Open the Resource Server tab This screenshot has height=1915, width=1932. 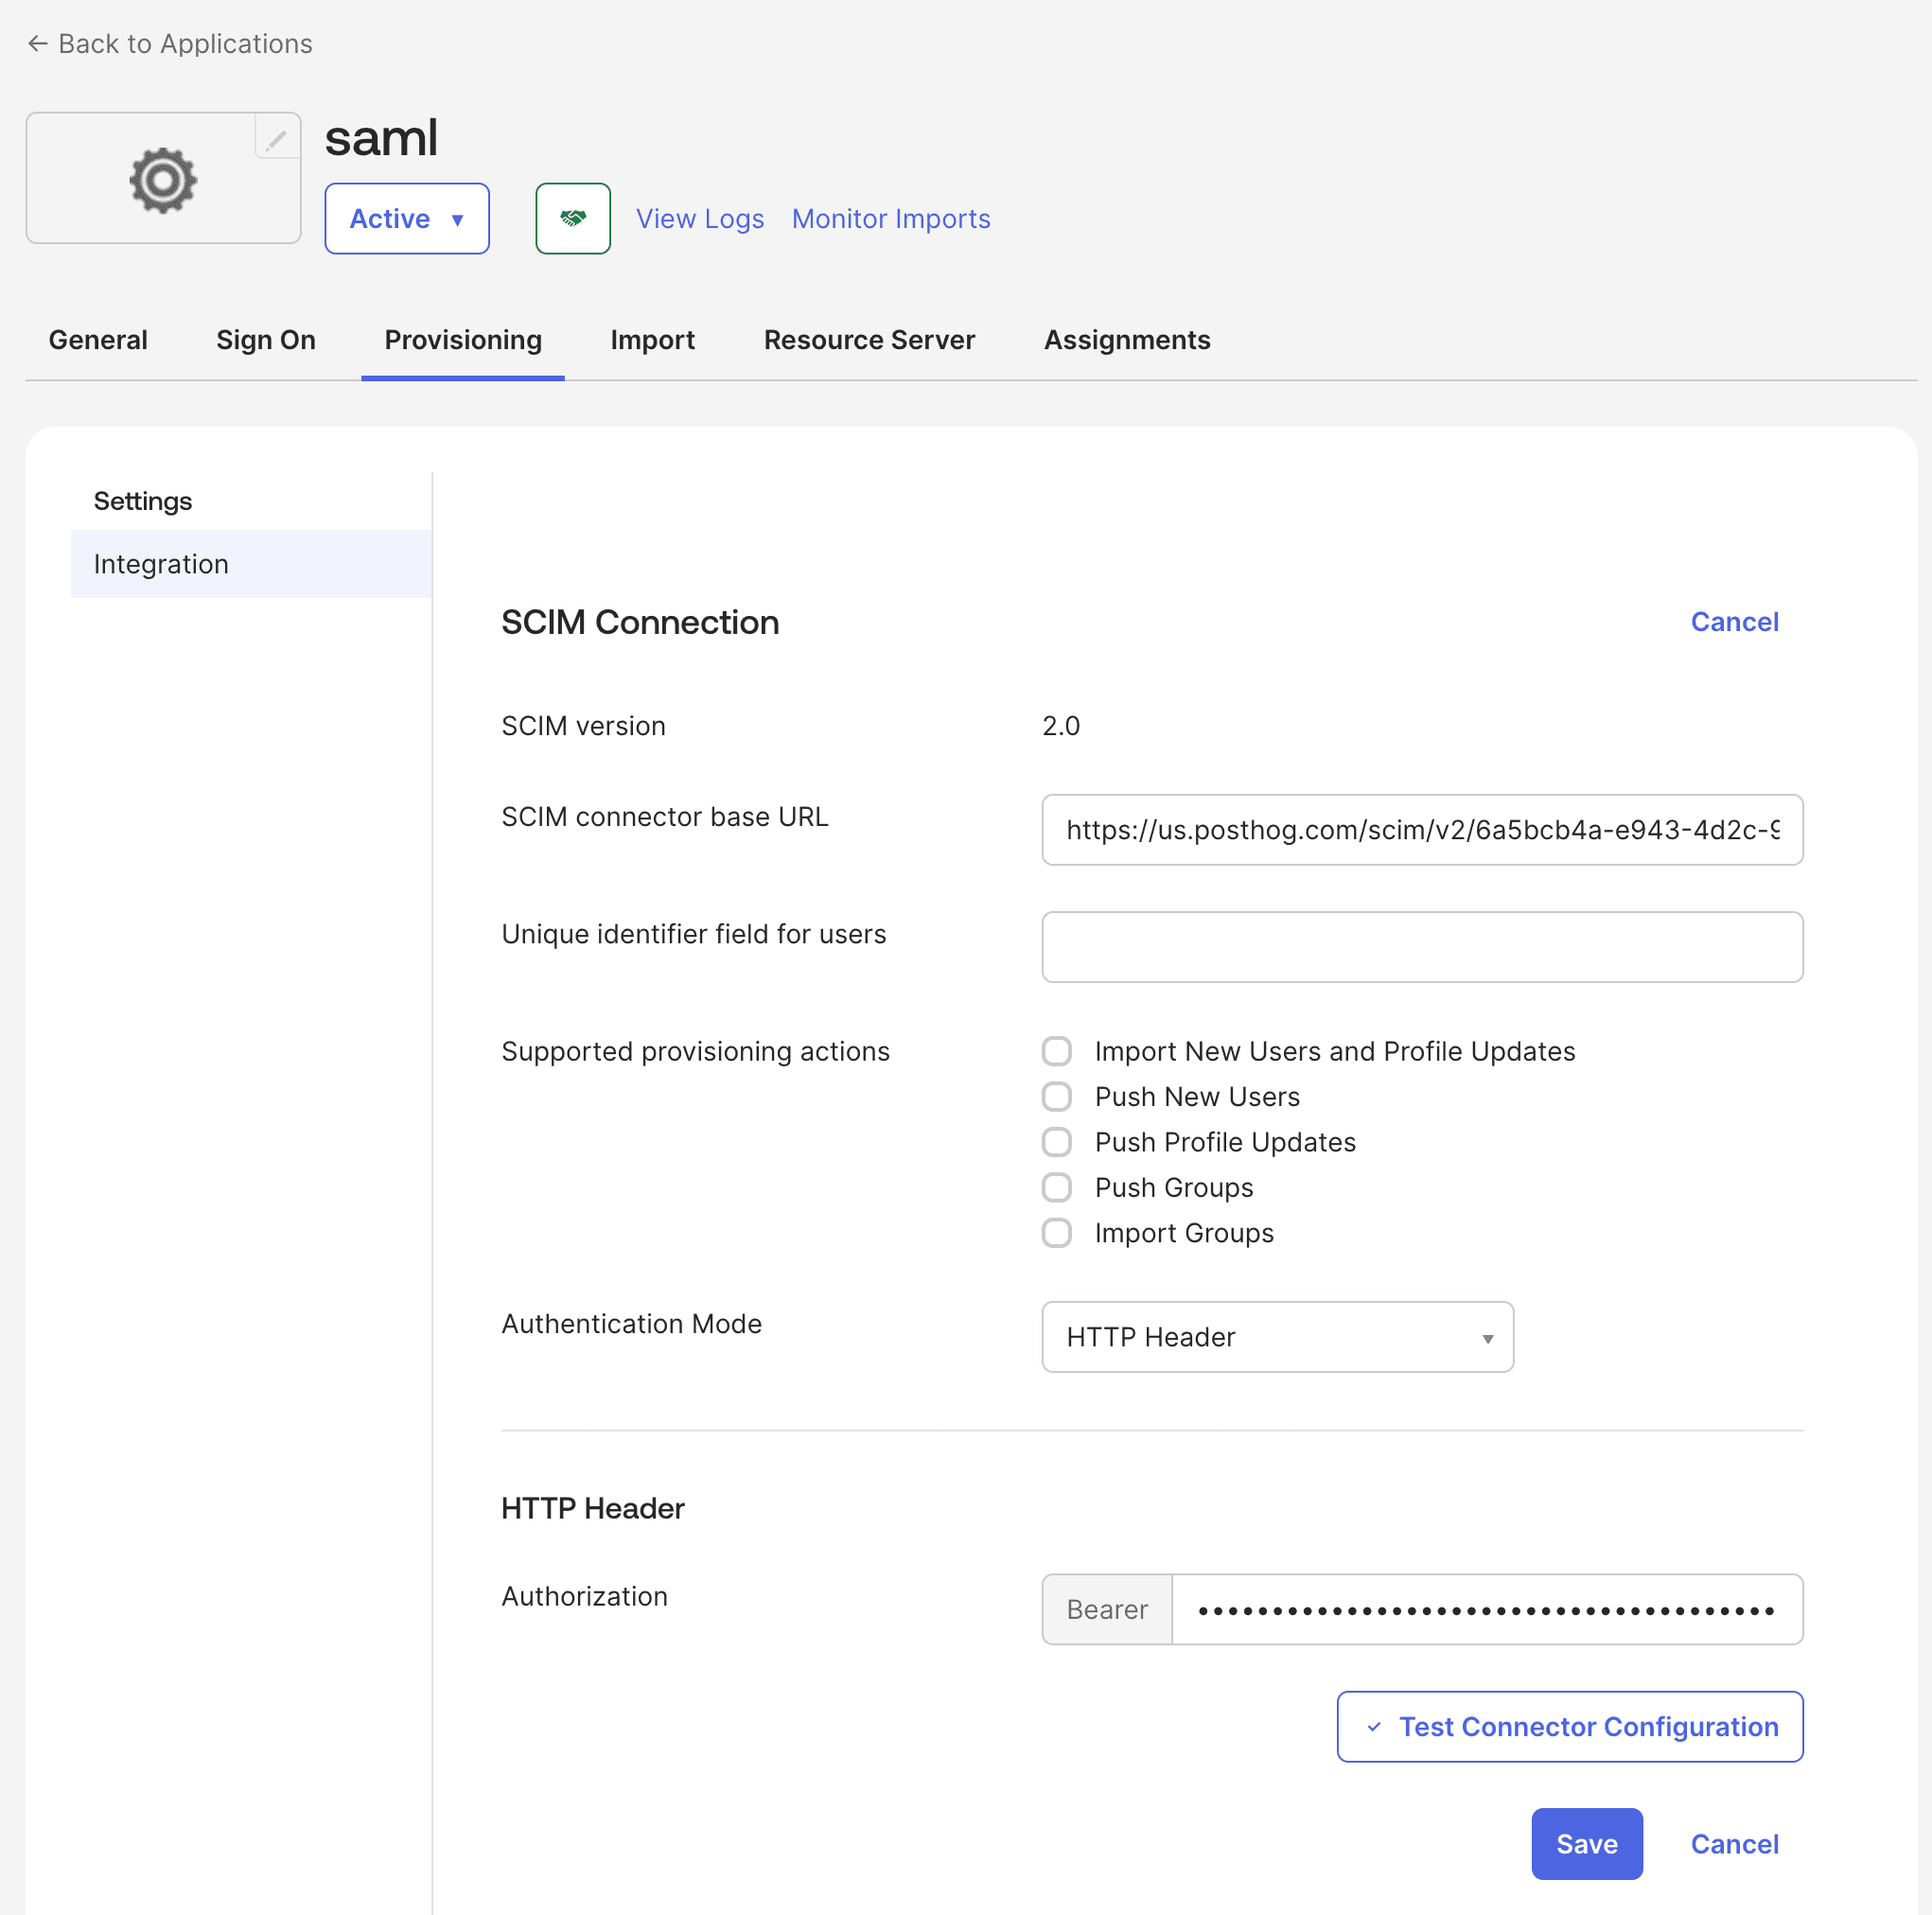coord(869,340)
